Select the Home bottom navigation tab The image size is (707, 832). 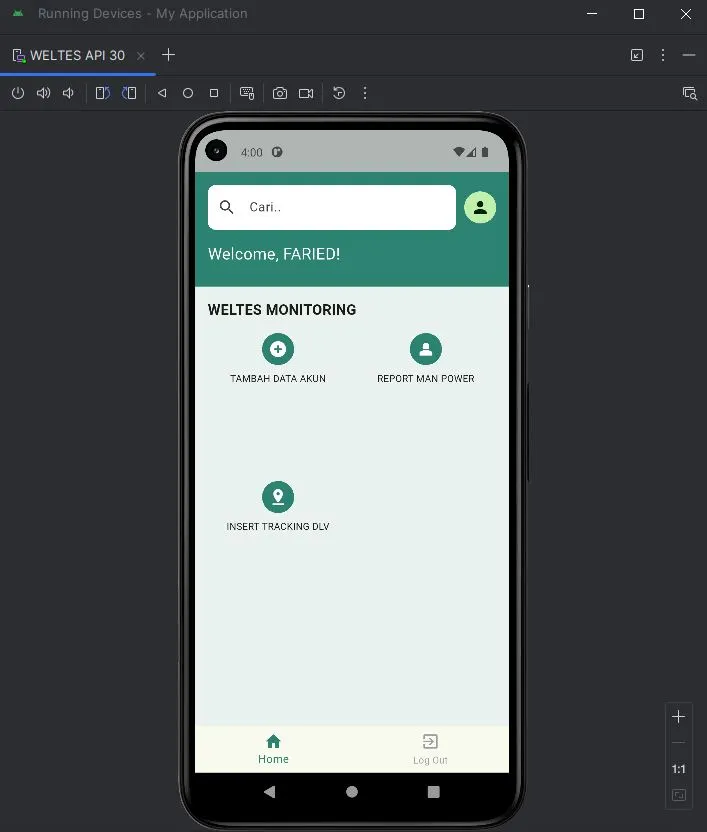point(273,748)
